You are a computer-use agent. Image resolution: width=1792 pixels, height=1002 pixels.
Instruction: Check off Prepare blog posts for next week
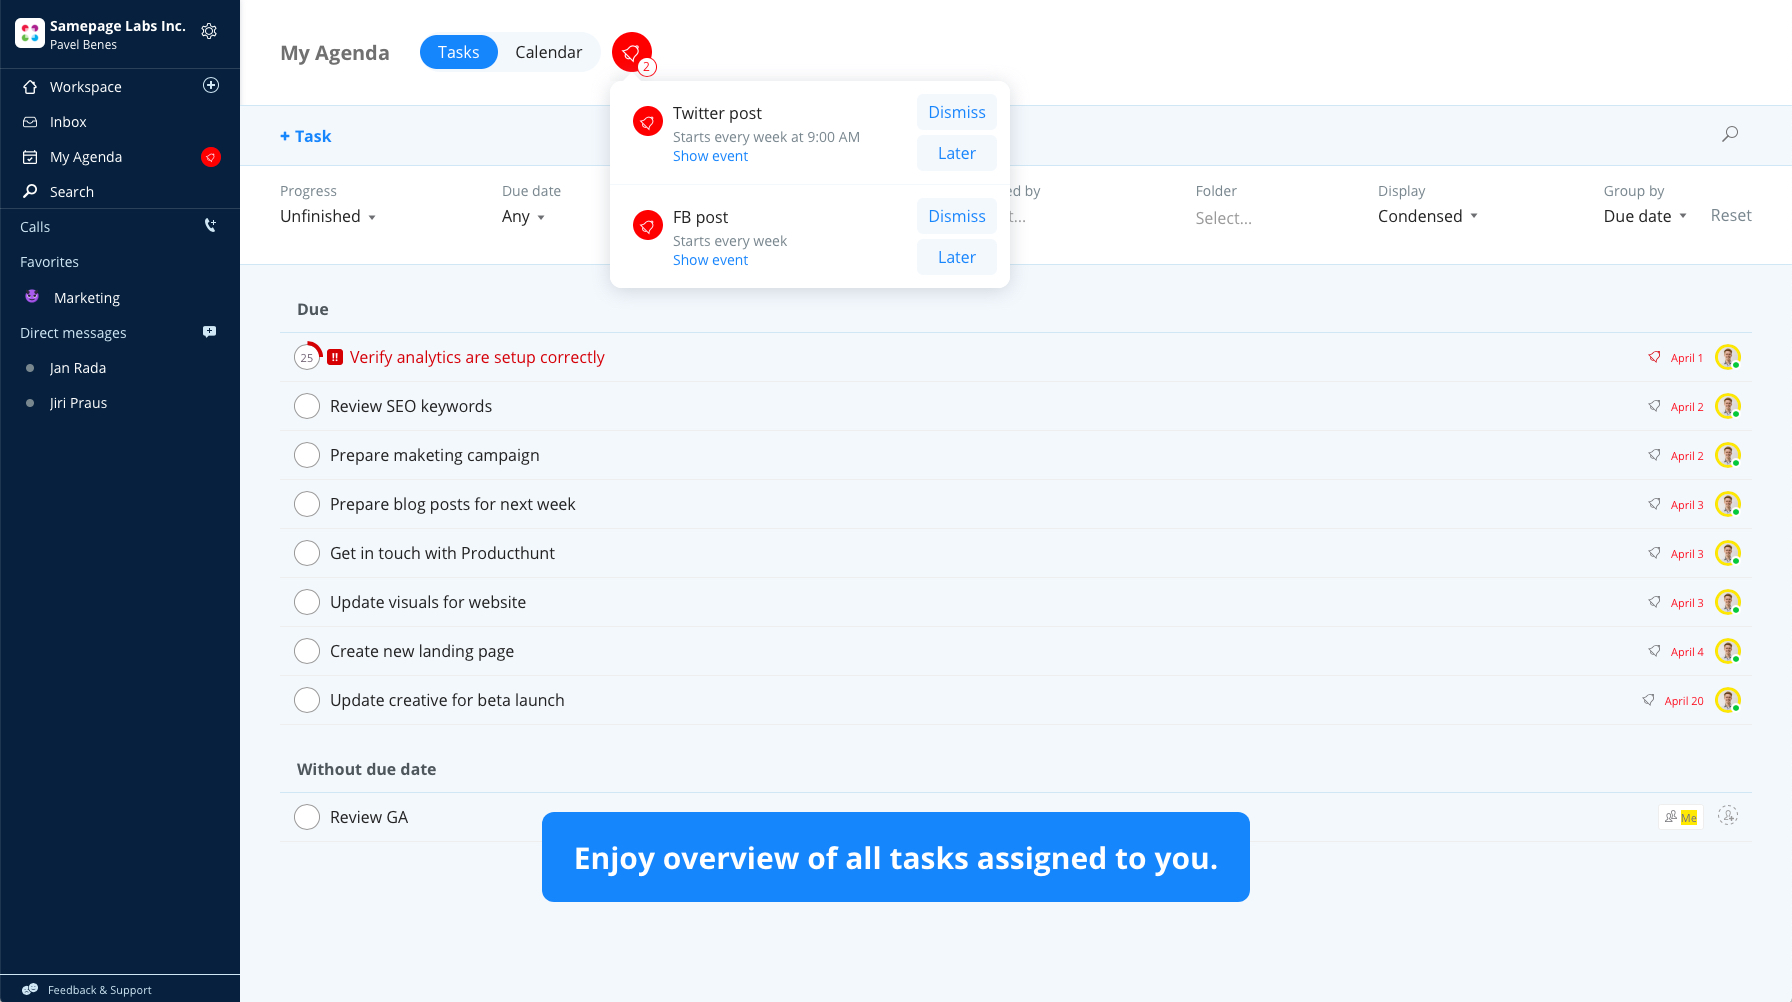click(x=307, y=504)
